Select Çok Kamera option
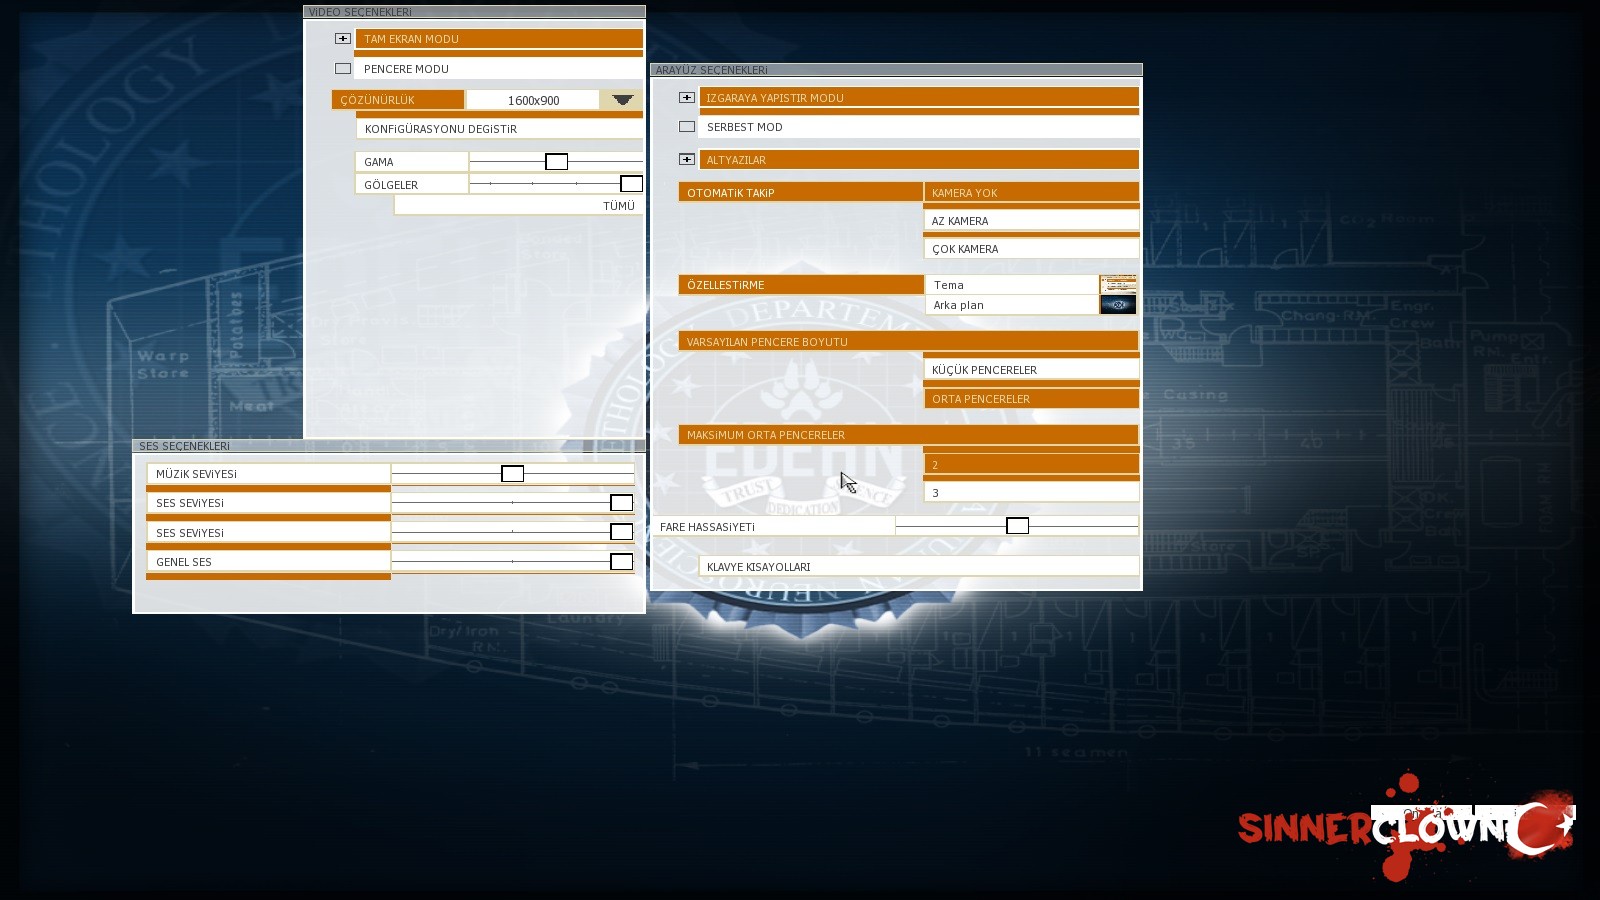Viewport: 1600px width, 900px height. pyautogui.click(x=1031, y=249)
